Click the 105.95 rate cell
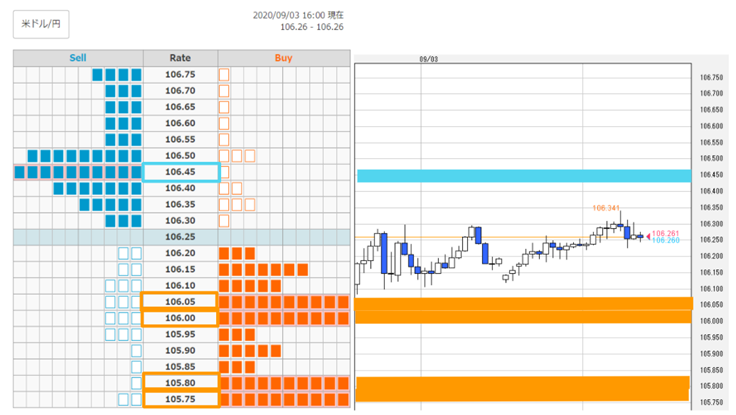 point(180,334)
